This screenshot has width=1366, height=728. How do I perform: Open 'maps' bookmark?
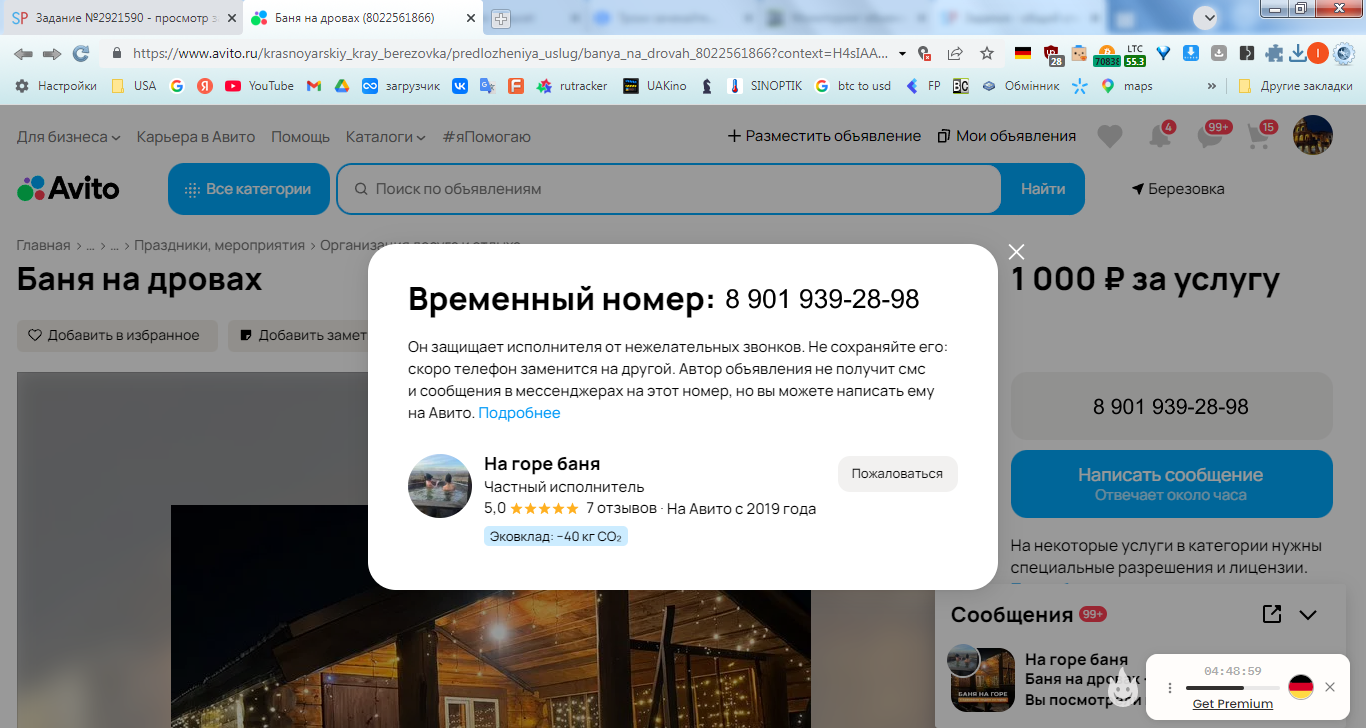pyautogui.click(x=1126, y=86)
